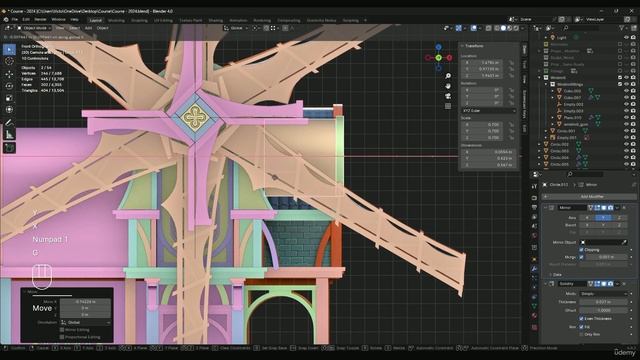Toggle Even Thickness checkbox
The image size is (640, 360).
581,318
